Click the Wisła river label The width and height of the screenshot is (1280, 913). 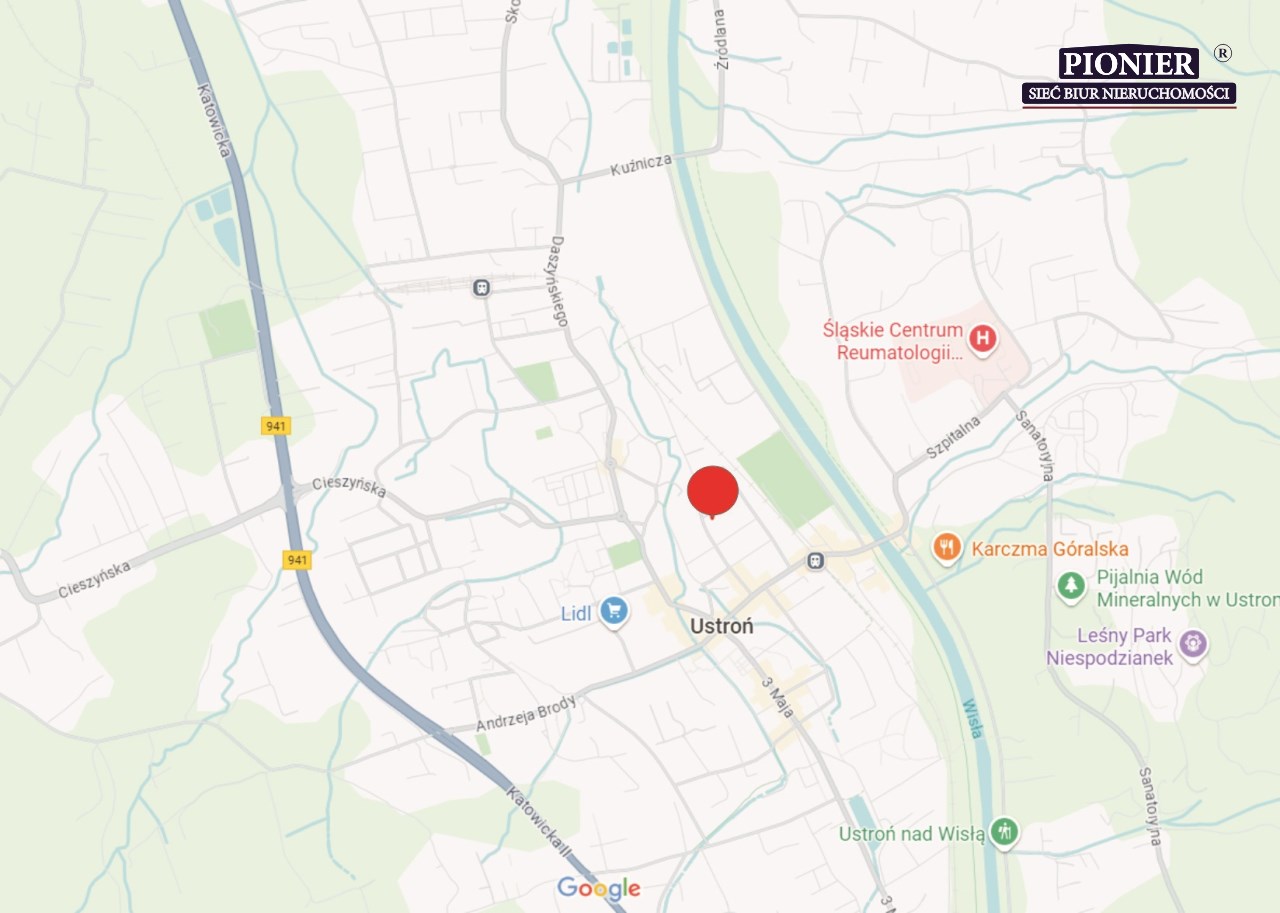pos(974,717)
